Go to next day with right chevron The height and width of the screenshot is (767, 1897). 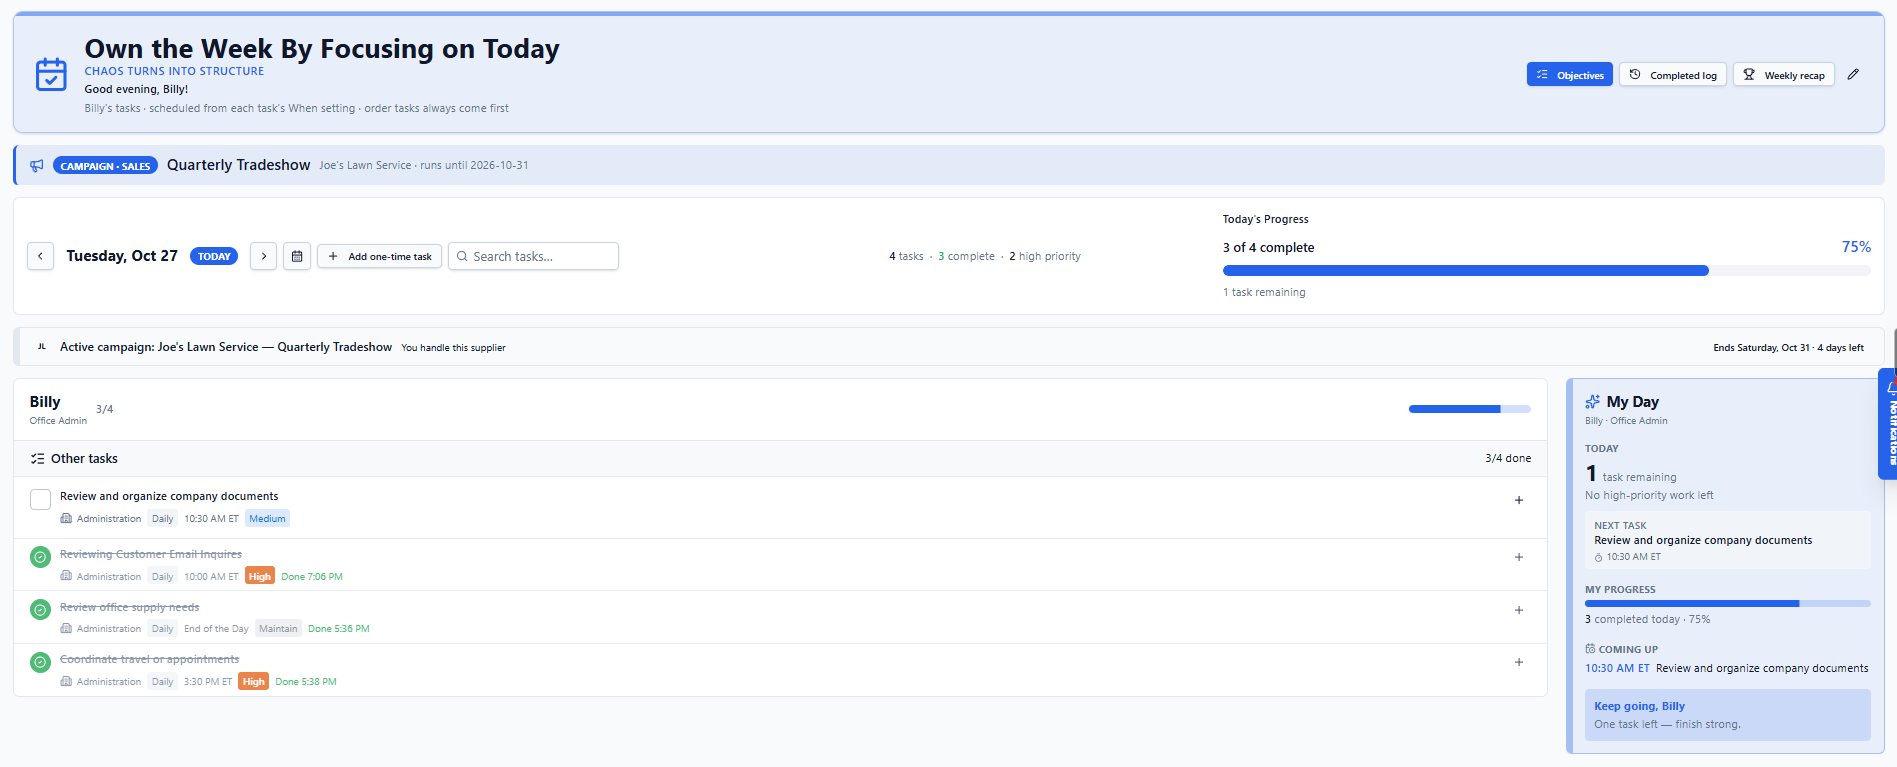[263, 256]
